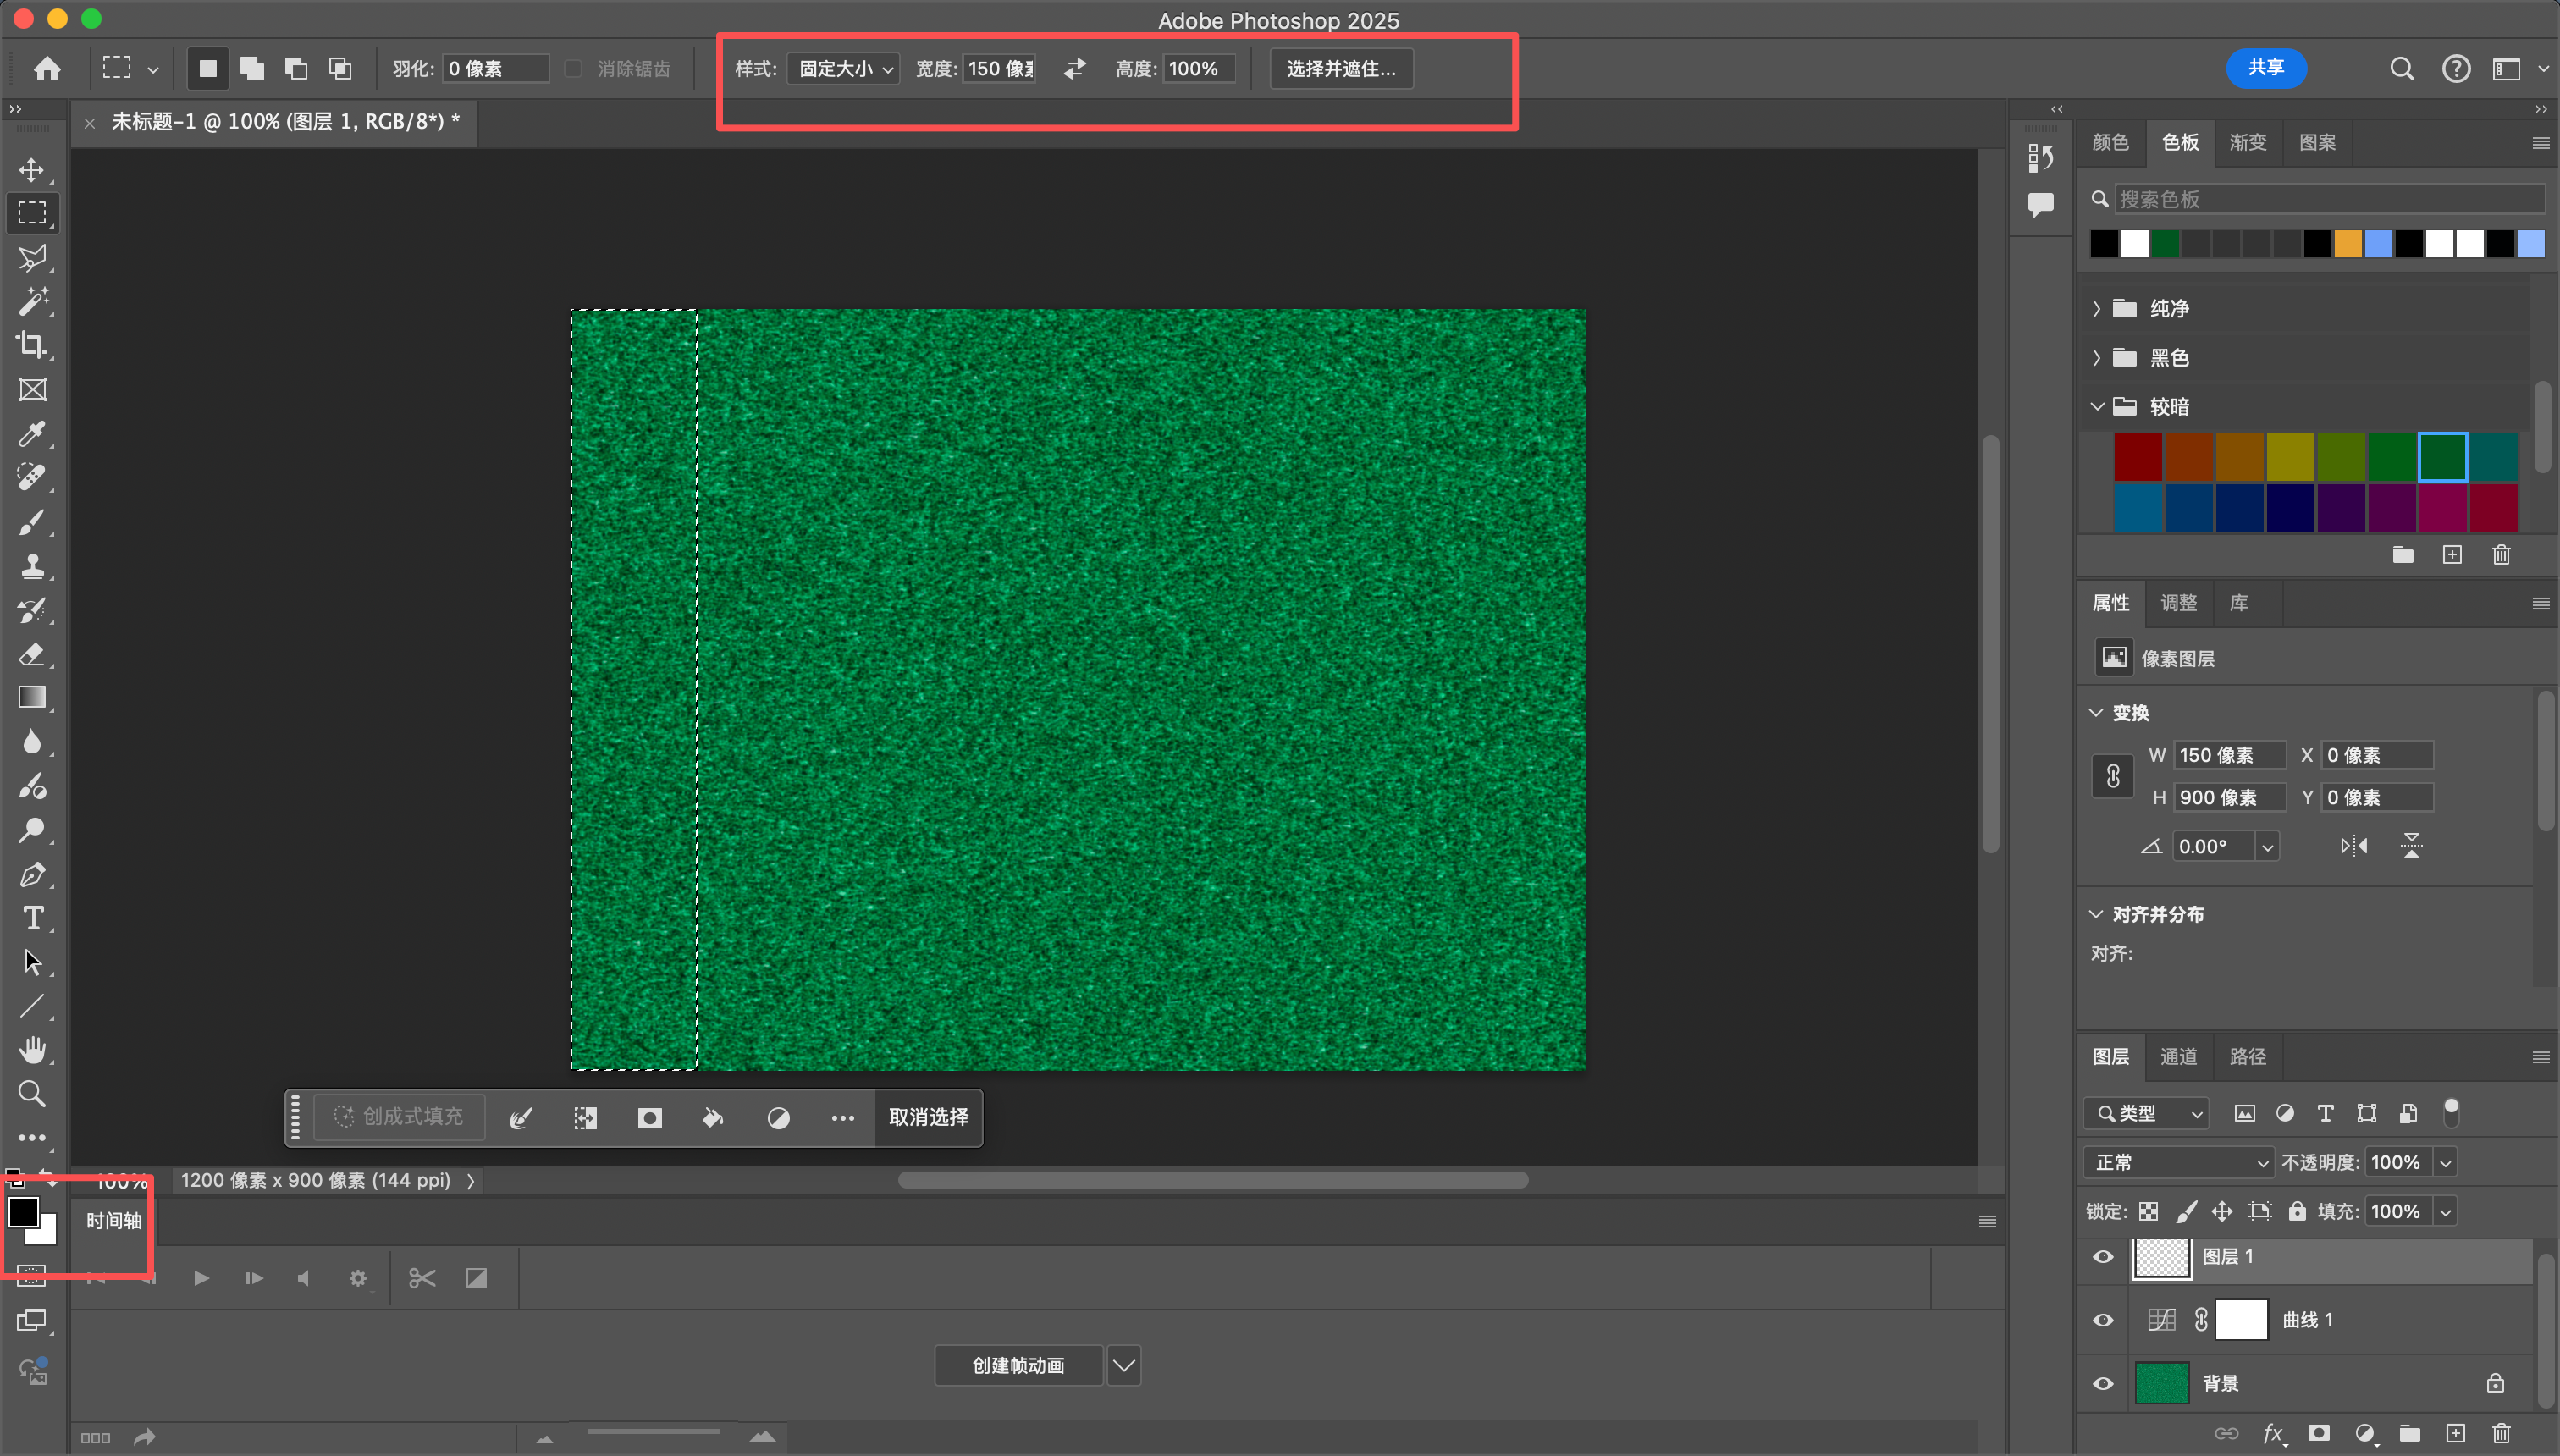Select the Frame tool
This screenshot has width=2560, height=1456.
pyautogui.click(x=32, y=389)
